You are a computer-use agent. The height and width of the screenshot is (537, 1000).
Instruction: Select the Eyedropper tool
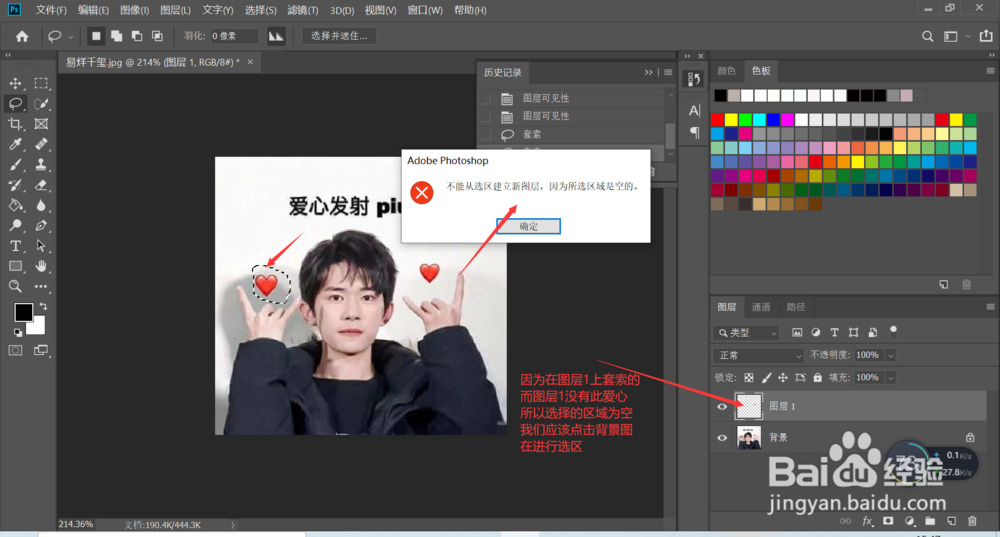tap(15, 144)
